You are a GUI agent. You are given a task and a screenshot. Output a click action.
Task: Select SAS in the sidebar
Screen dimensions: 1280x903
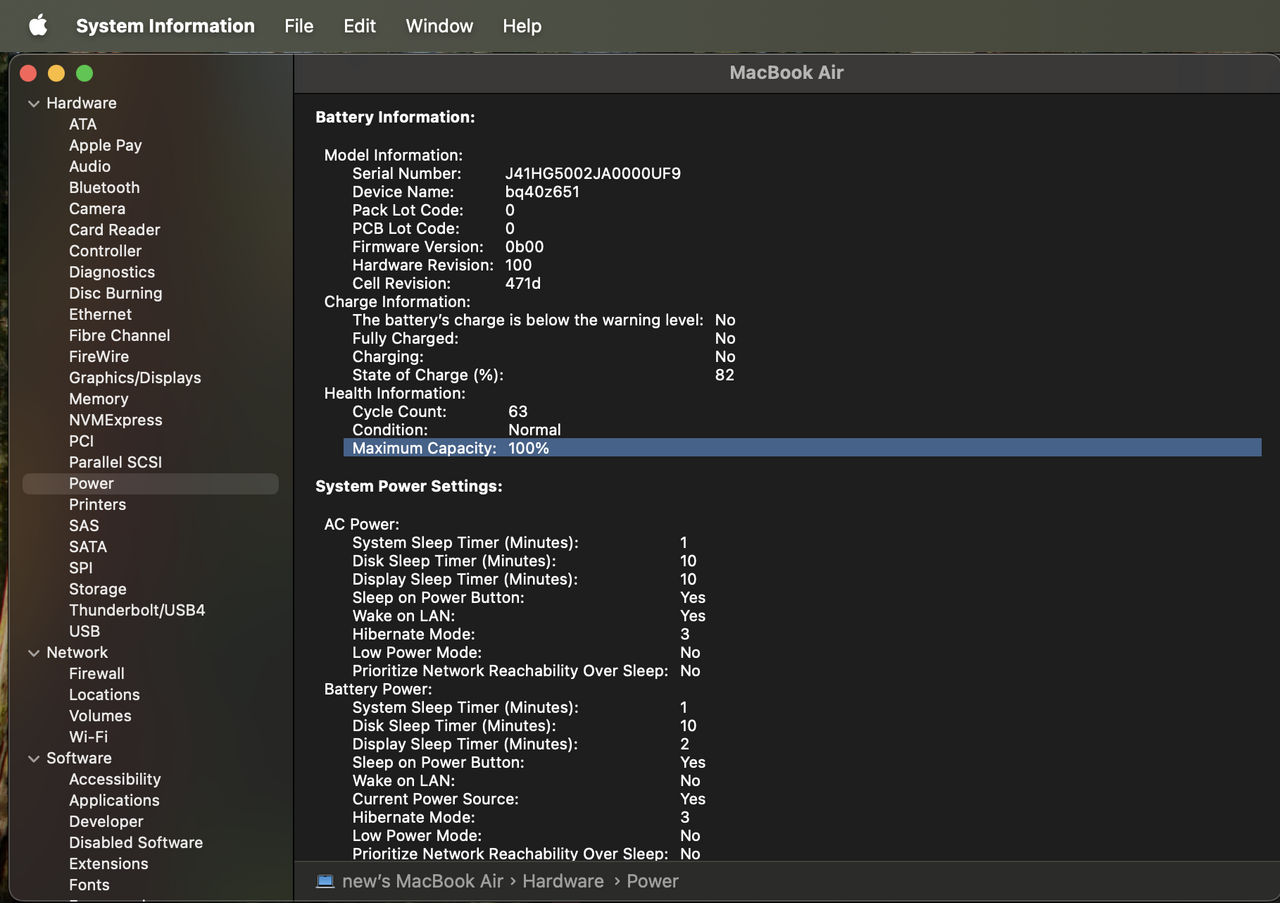coord(84,525)
